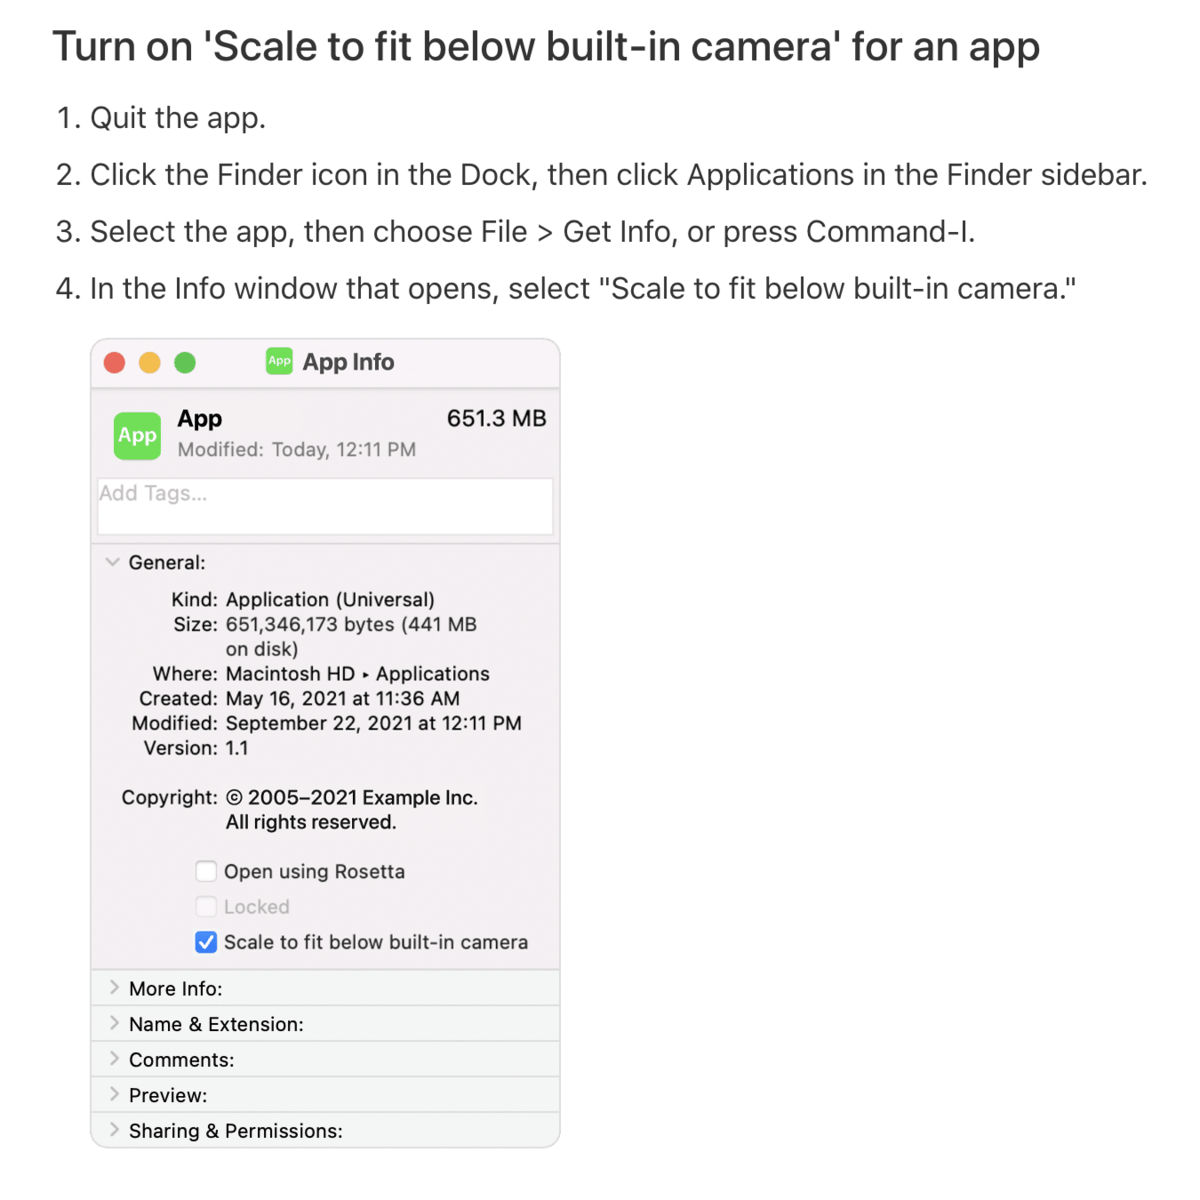Click the 'Modified: Today, 12:11 PM' text

click(296, 449)
